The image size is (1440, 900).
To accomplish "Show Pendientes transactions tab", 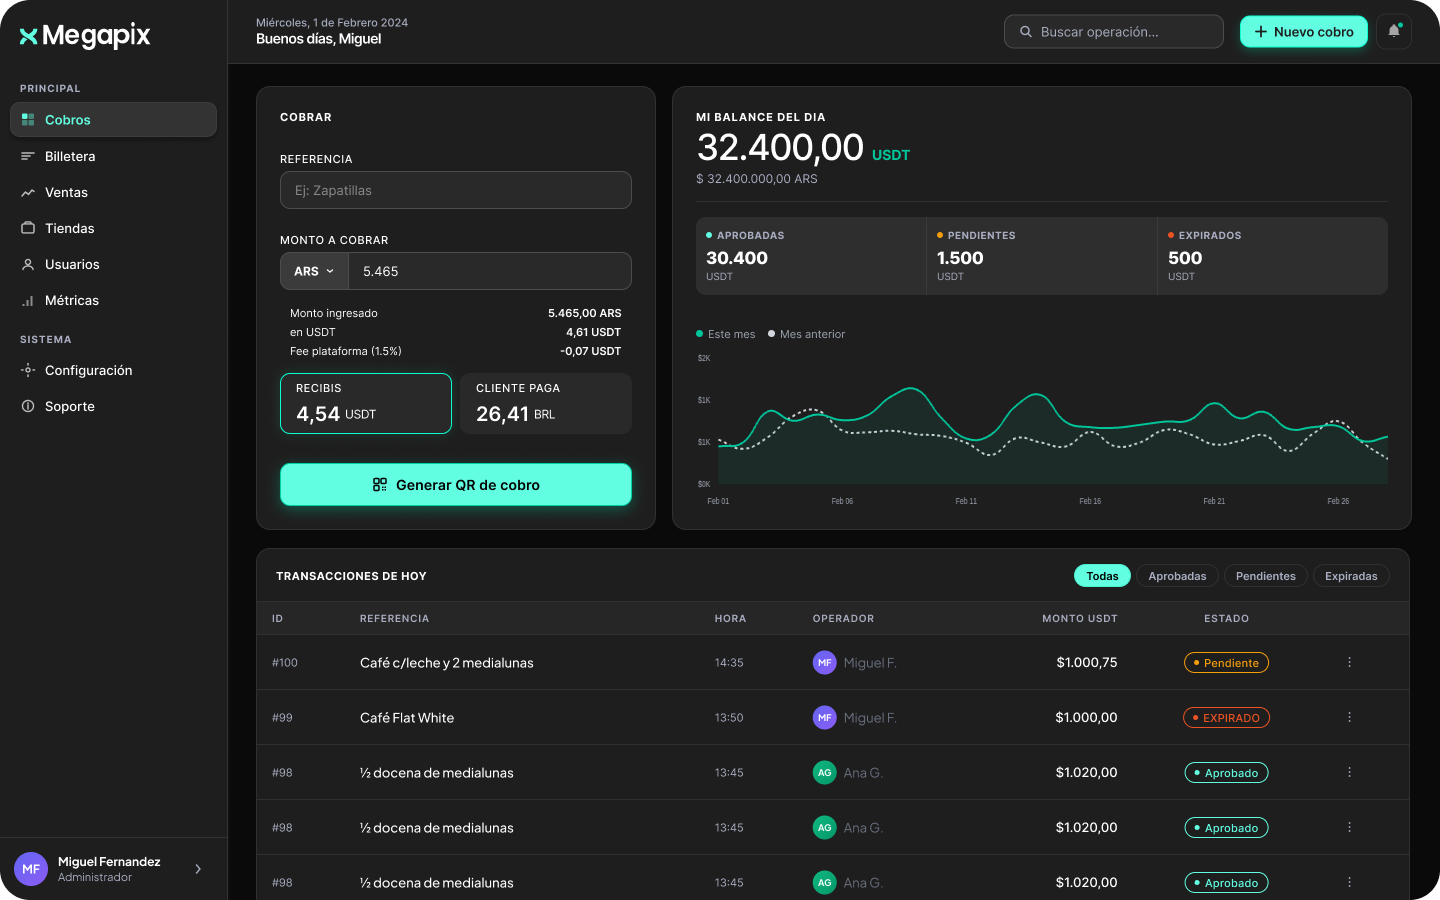I will (x=1265, y=576).
